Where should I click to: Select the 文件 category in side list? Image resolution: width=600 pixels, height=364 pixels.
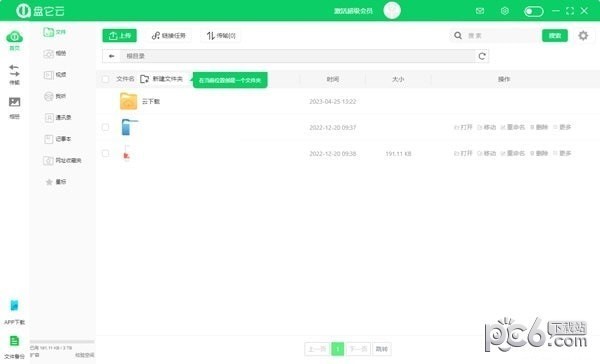click(x=54, y=32)
